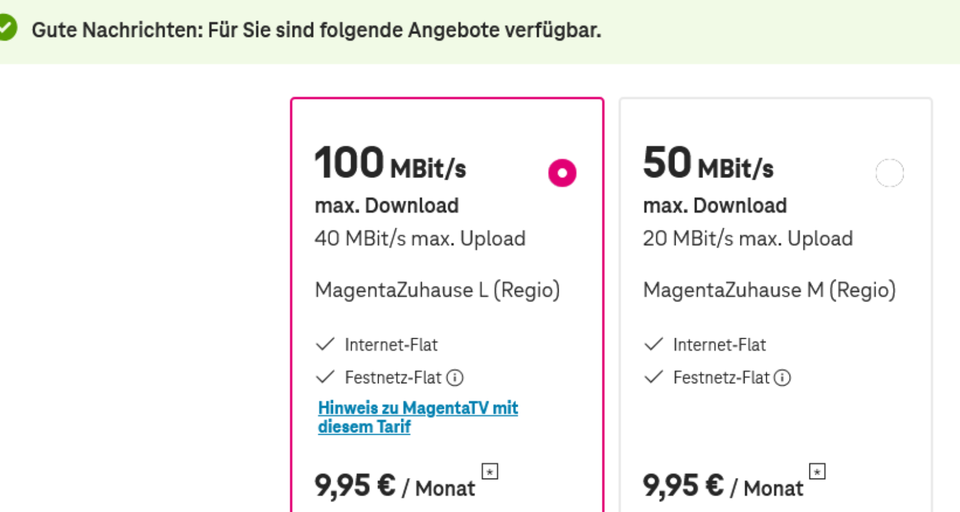This screenshot has height=512, width=960.
Task: Click Internet-Flat checkmark icon in the M tariff
Action: 654,344
